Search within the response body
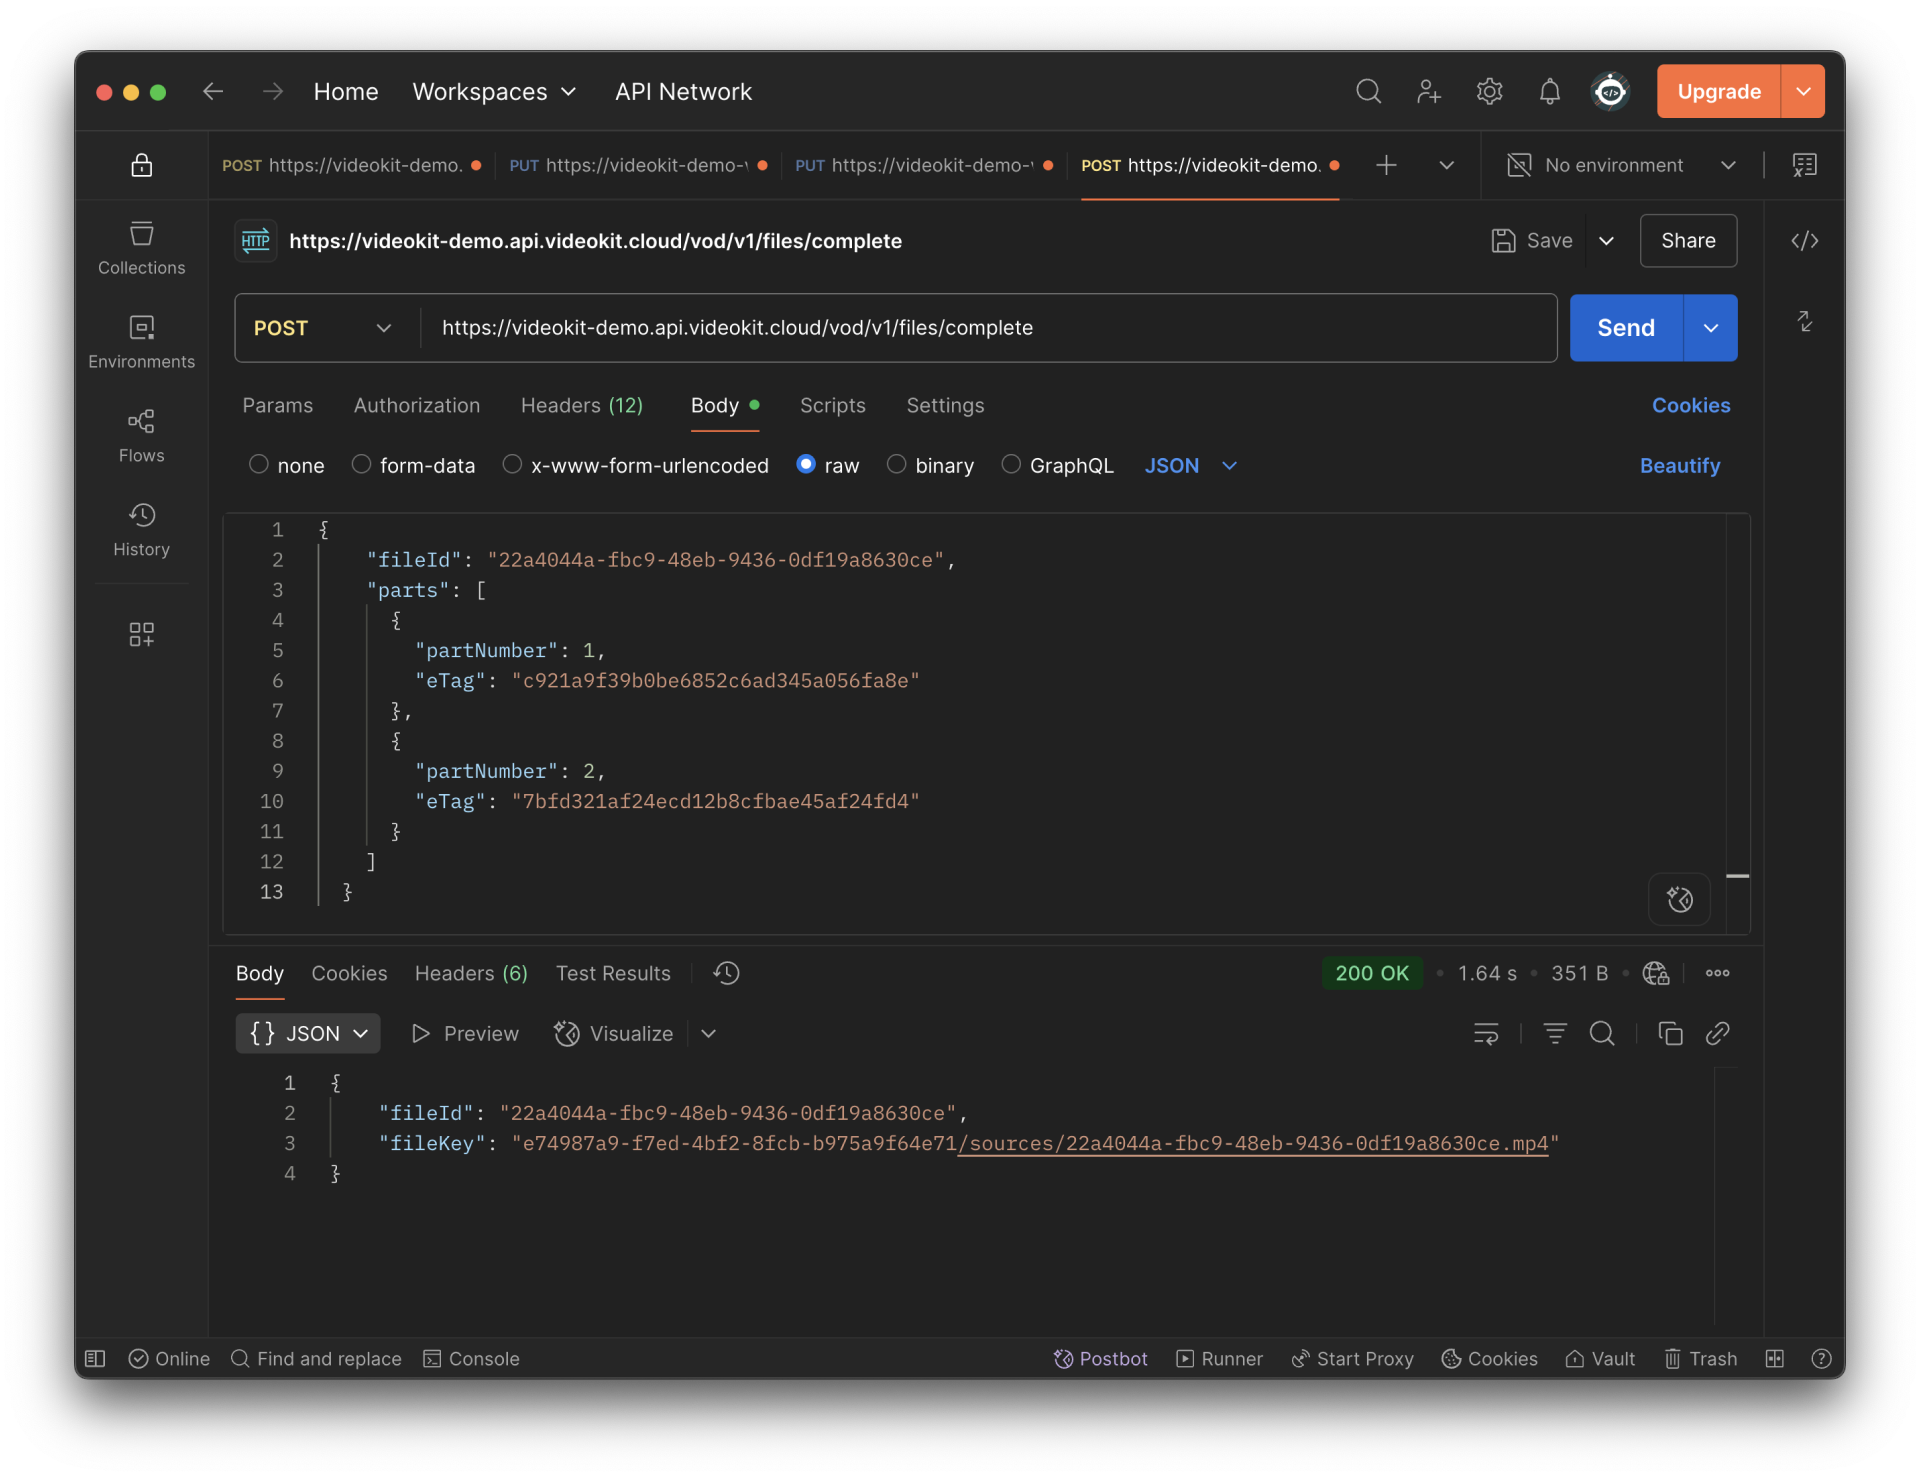Screen dimensions: 1920x1478 click(1602, 1034)
